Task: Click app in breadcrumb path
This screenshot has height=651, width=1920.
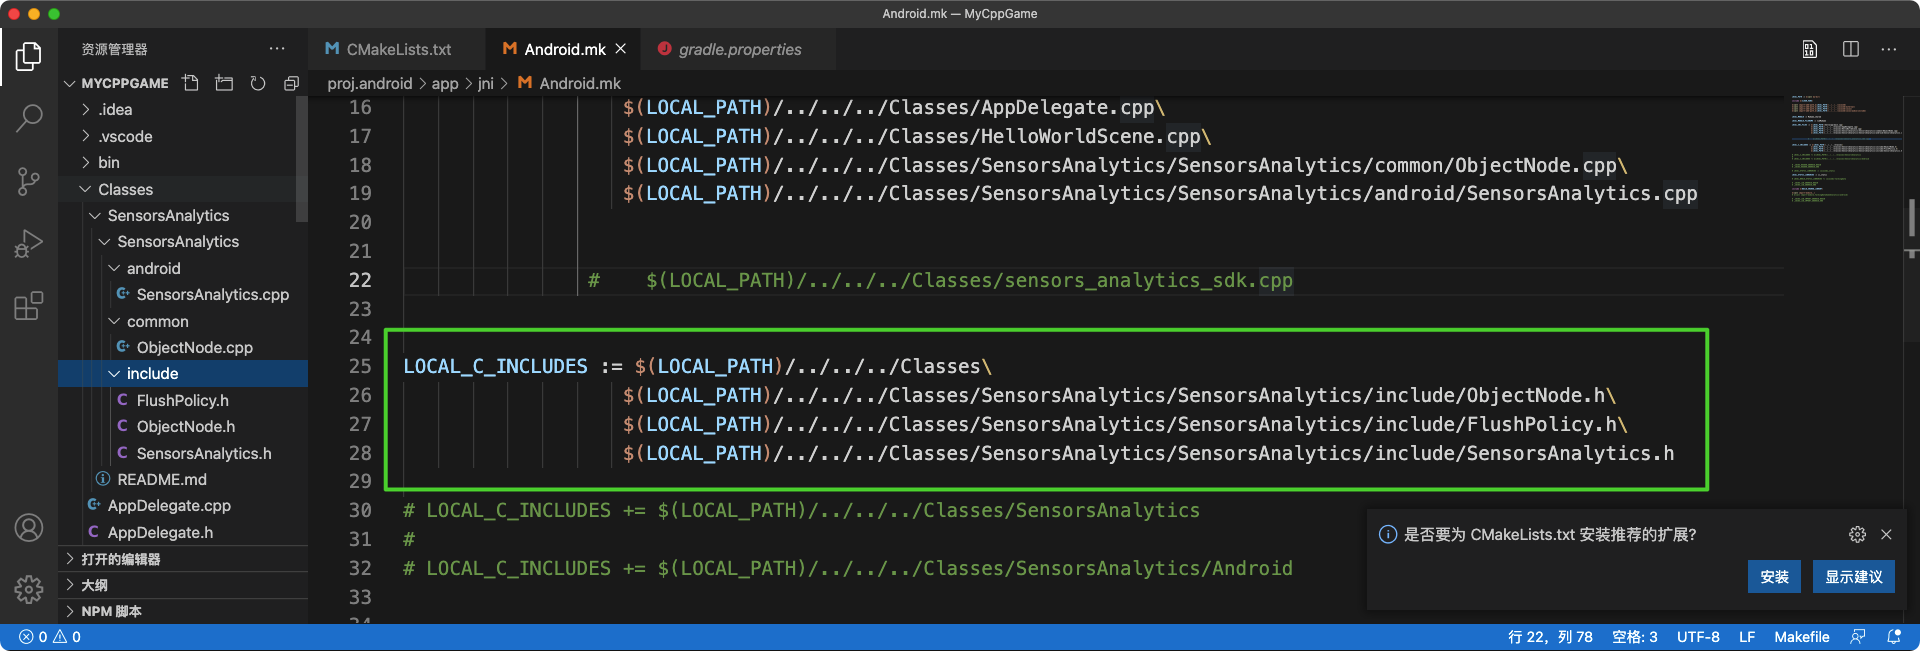Action: point(445,83)
